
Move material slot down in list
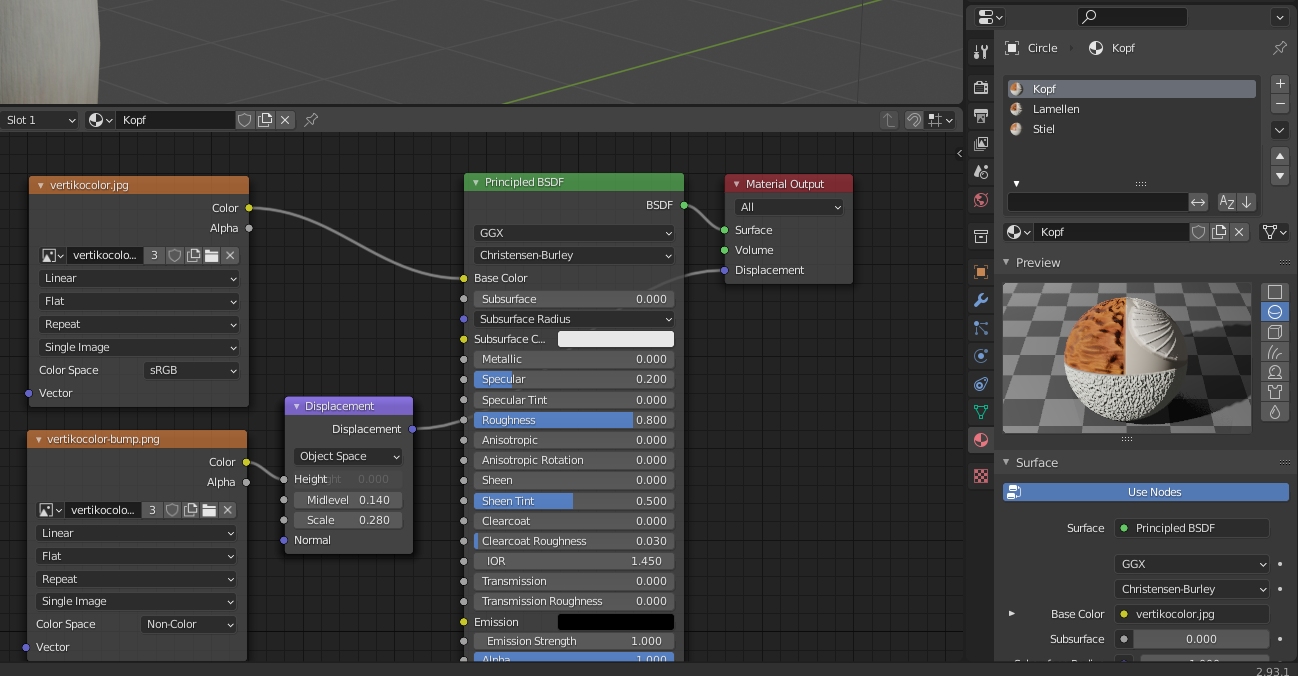point(1279,176)
